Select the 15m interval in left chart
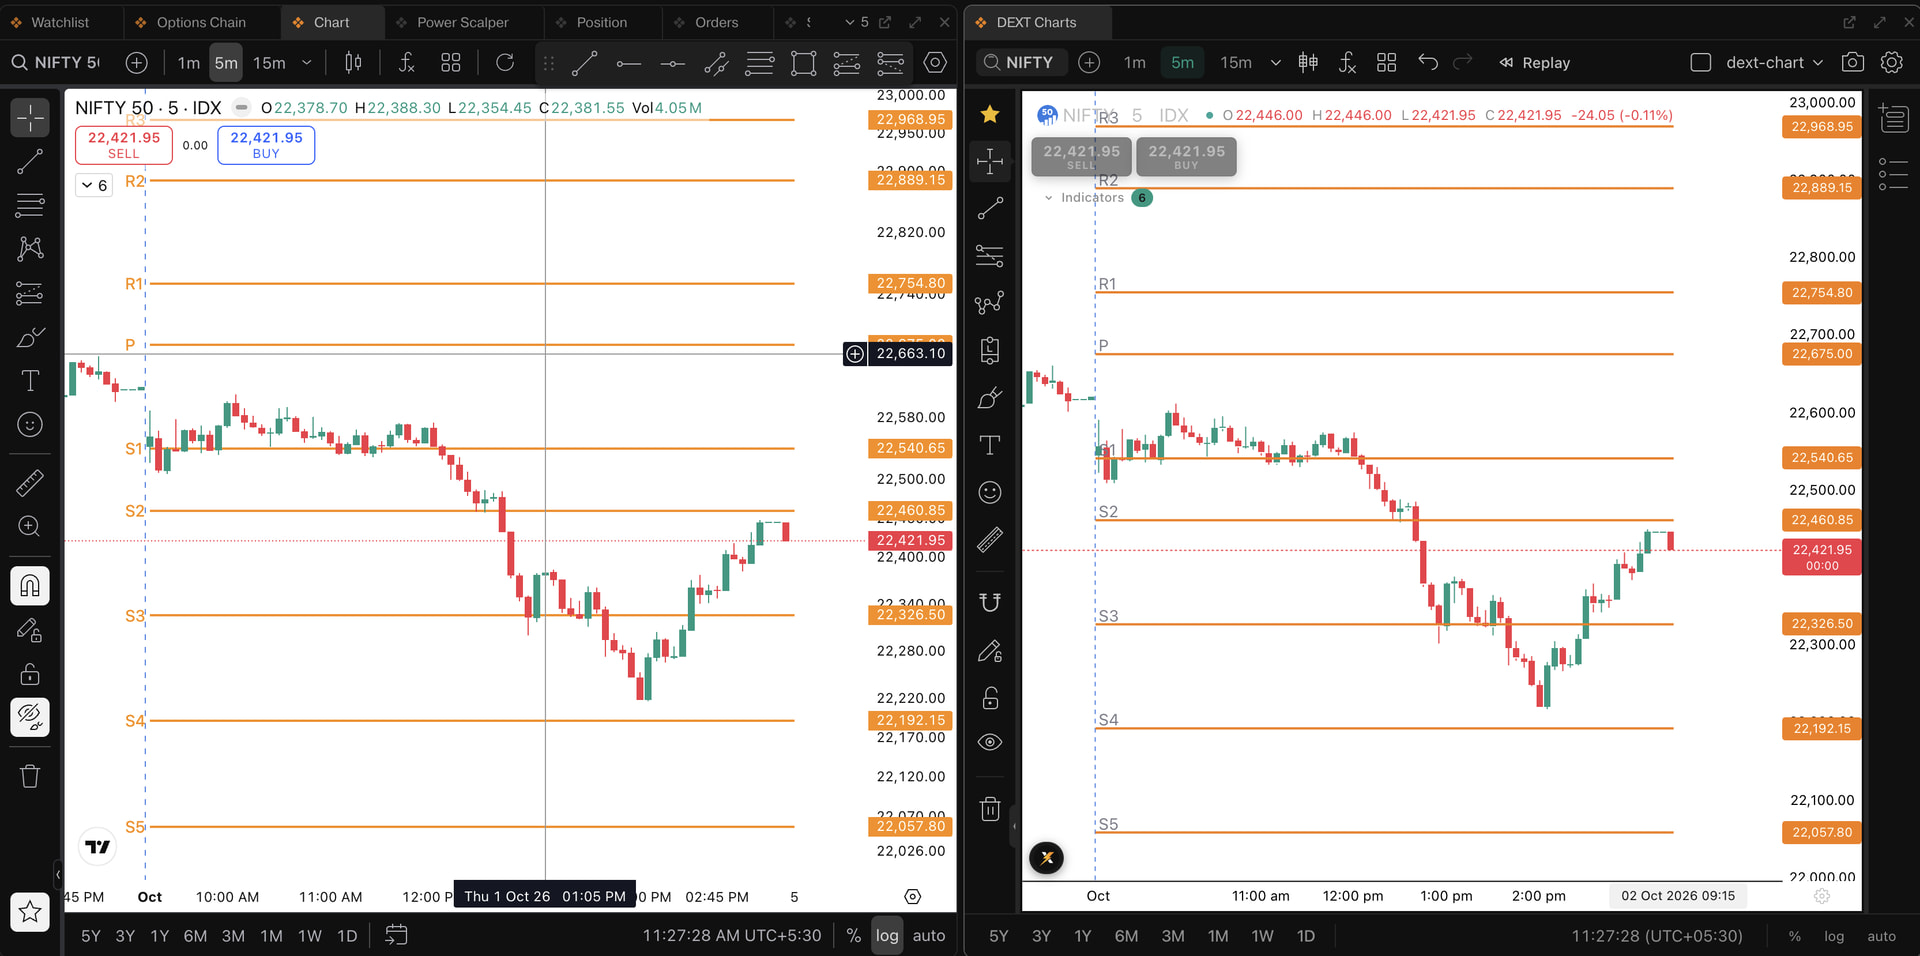This screenshot has width=1920, height=956. [269, 63]
